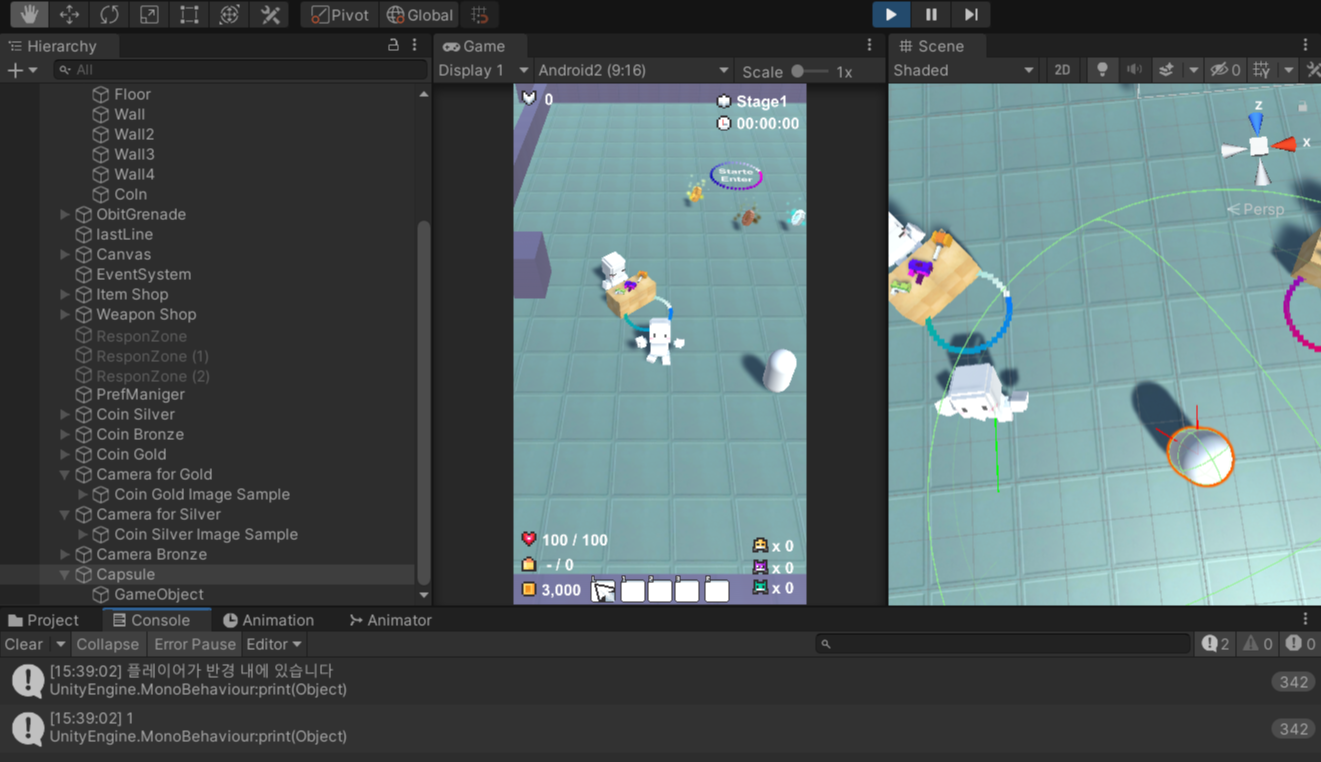Select EventSystem in the Hierarchy
The width and height of the screenshot is (1321, 762).
click(x=143, y=274)
